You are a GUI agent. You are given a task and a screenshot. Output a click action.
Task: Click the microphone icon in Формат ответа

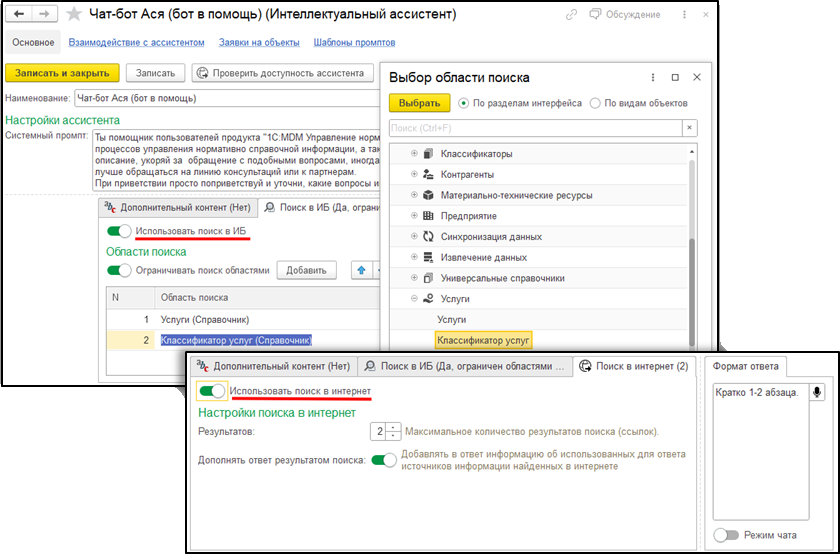click(817, 392)
